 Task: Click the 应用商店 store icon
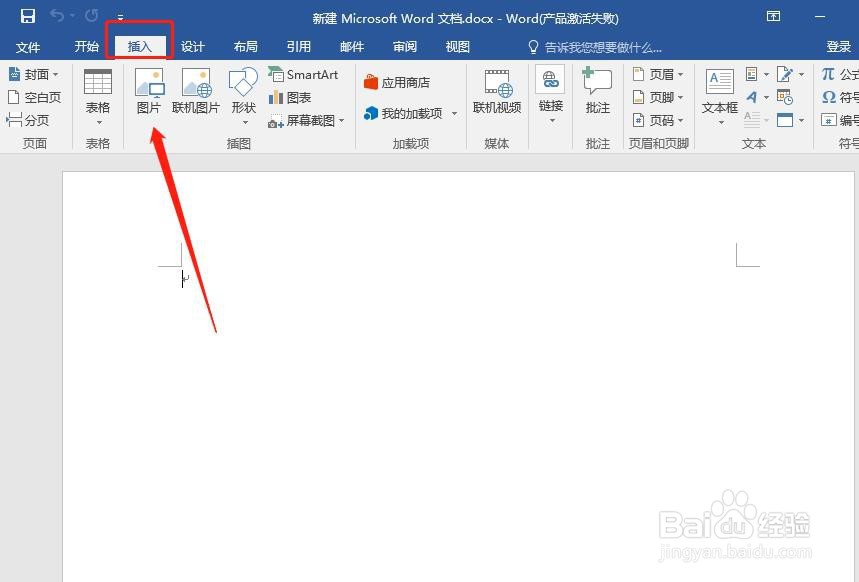[x=398, y=82]
